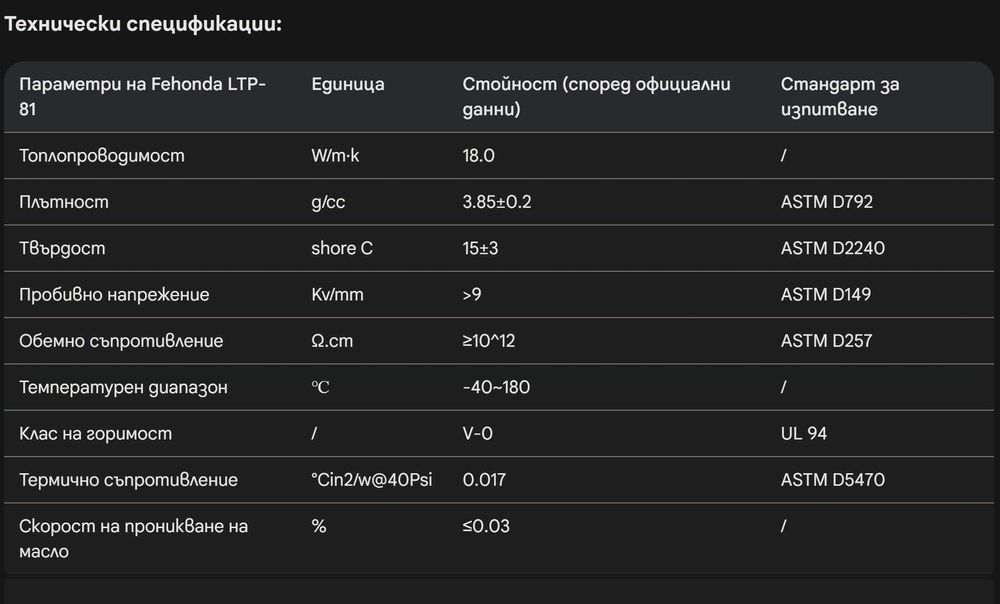Screen dimensions: 1000x604
Task: Click the 'Единица' column header
Action: pyautogui.click(x=348, y=84)
